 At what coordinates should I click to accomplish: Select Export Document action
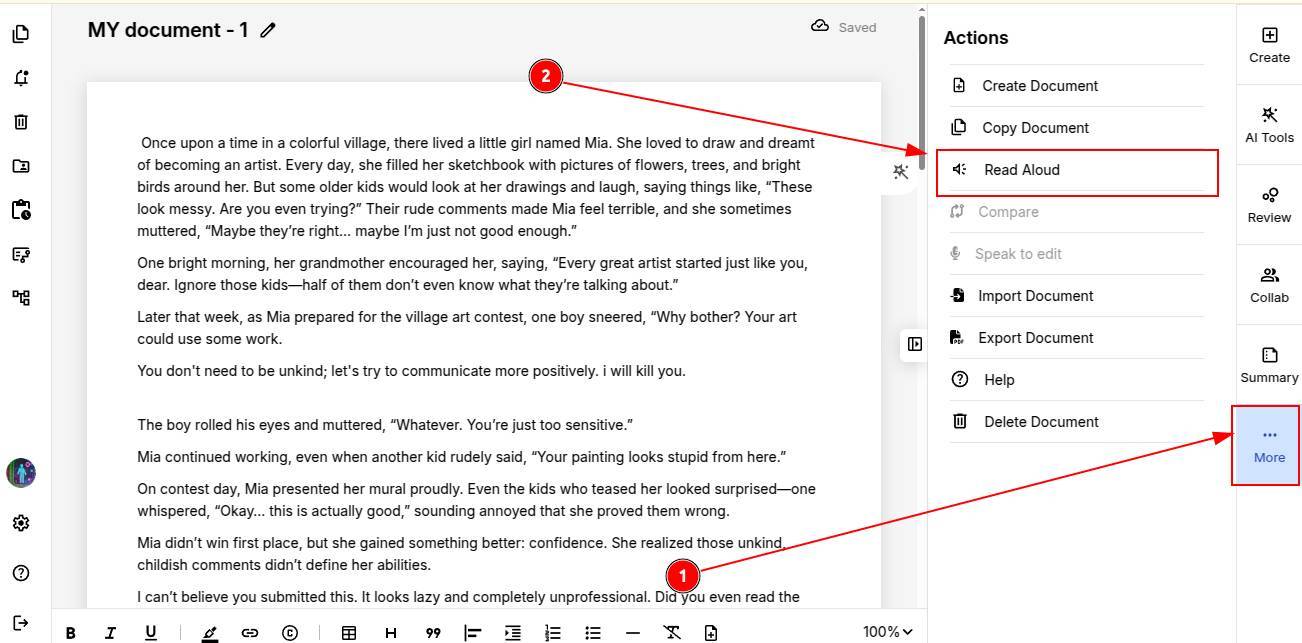pyautogui.click(x=1035, y=338)
